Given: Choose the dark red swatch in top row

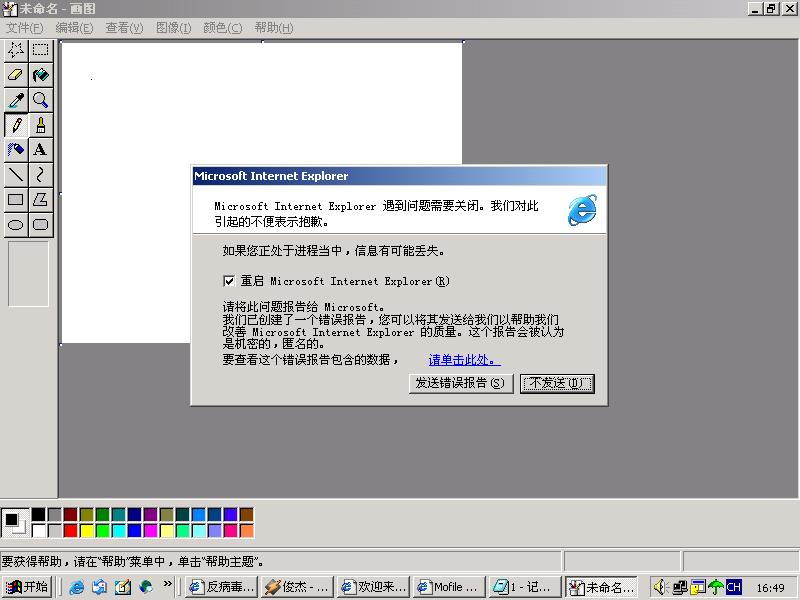Looking at the screenshot, I should 70,514.
